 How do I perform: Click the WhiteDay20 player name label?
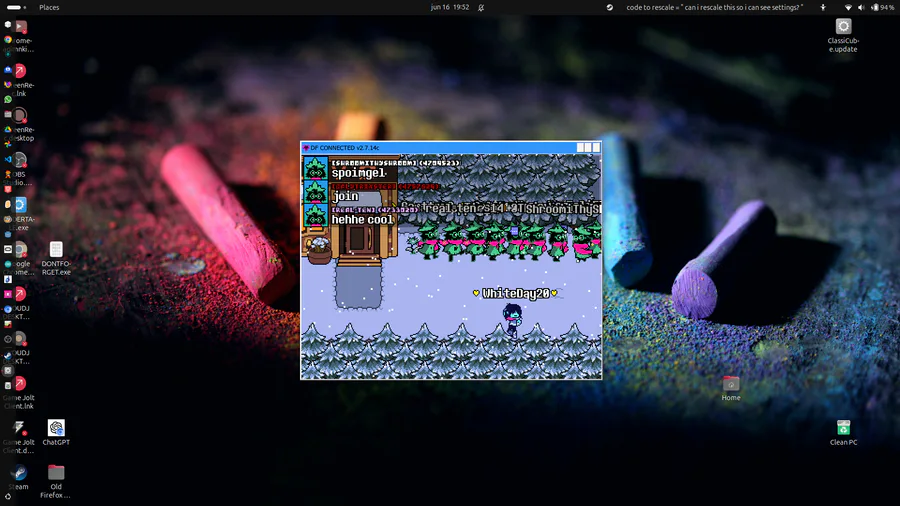(515, 293)
